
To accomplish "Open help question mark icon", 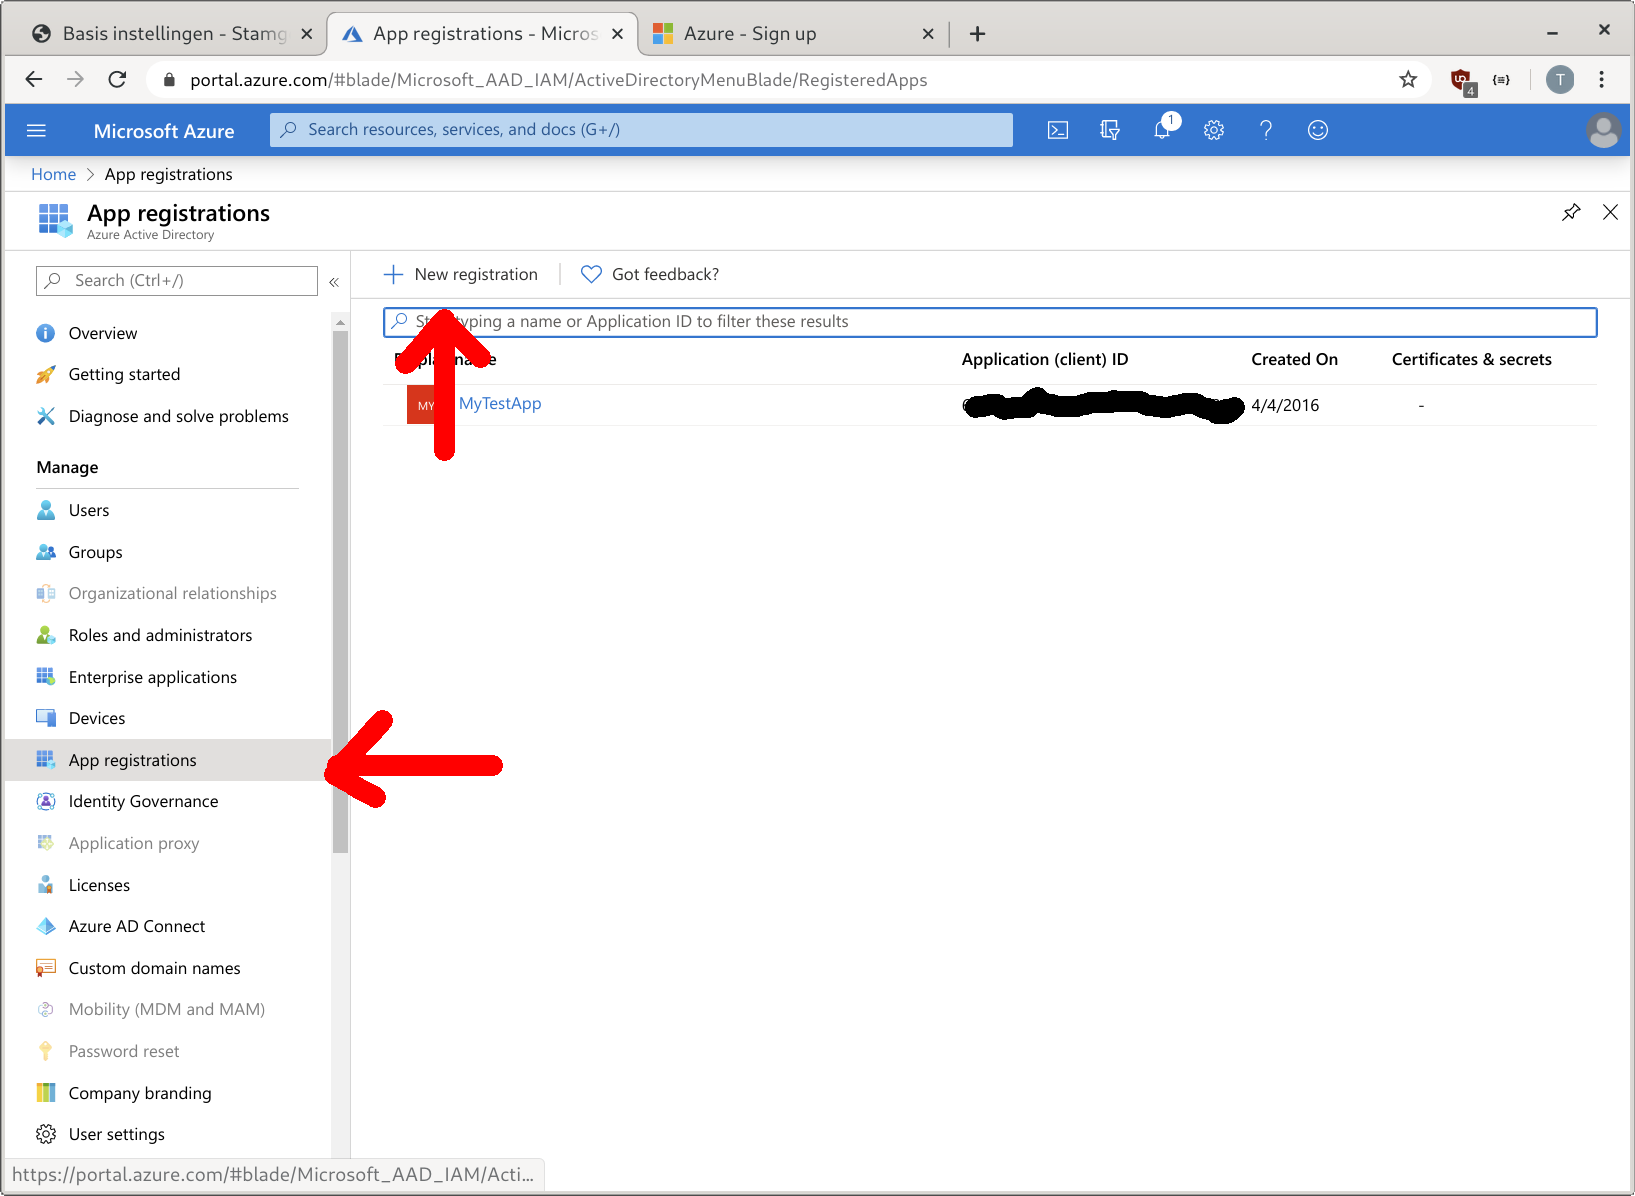I will click(1266, 130).
